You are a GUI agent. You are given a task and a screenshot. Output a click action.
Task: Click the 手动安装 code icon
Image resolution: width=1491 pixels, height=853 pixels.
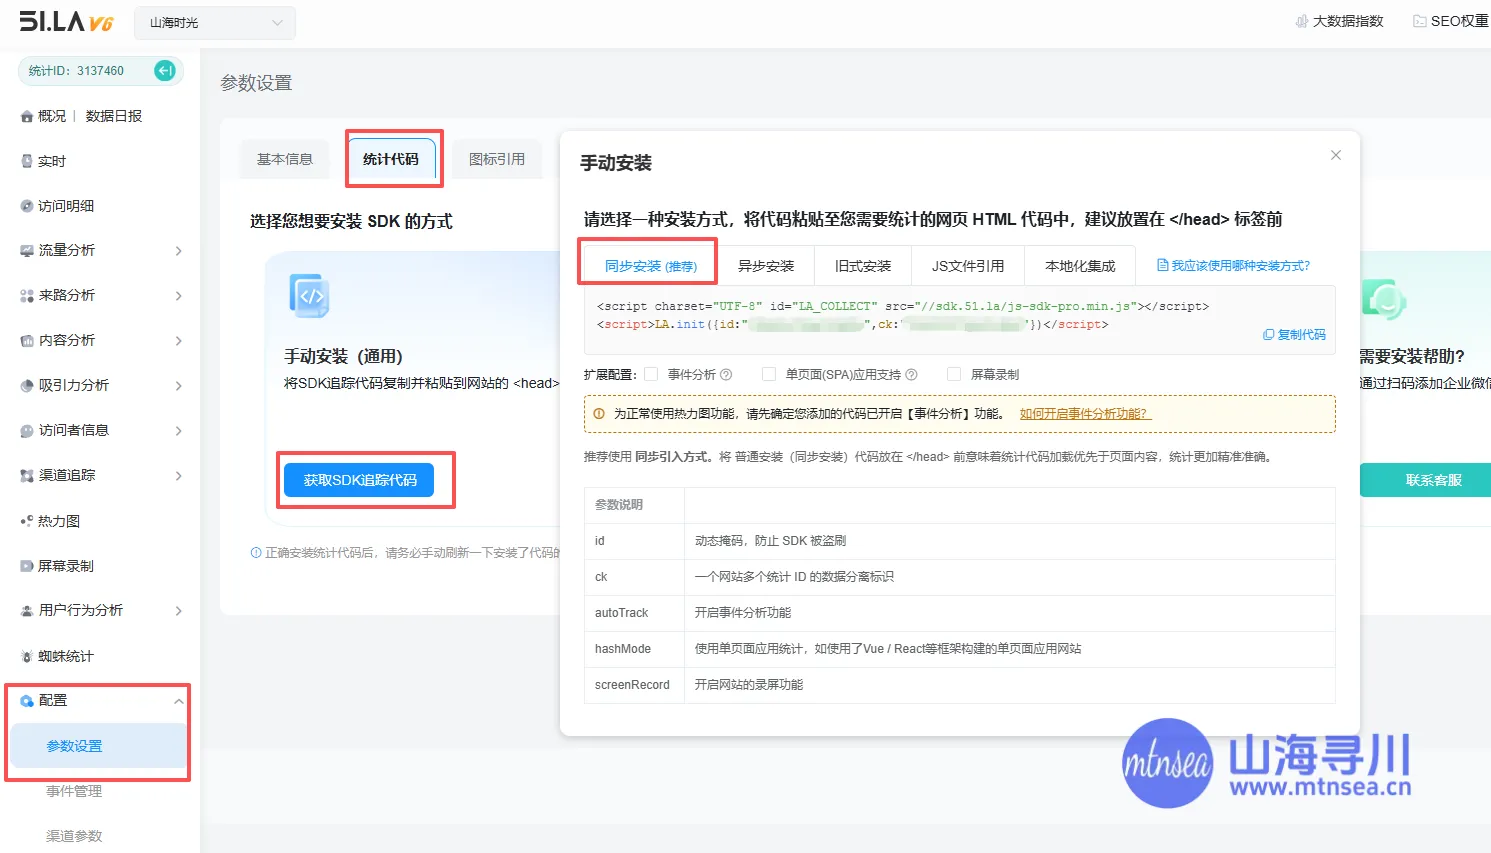coord(309,296)
